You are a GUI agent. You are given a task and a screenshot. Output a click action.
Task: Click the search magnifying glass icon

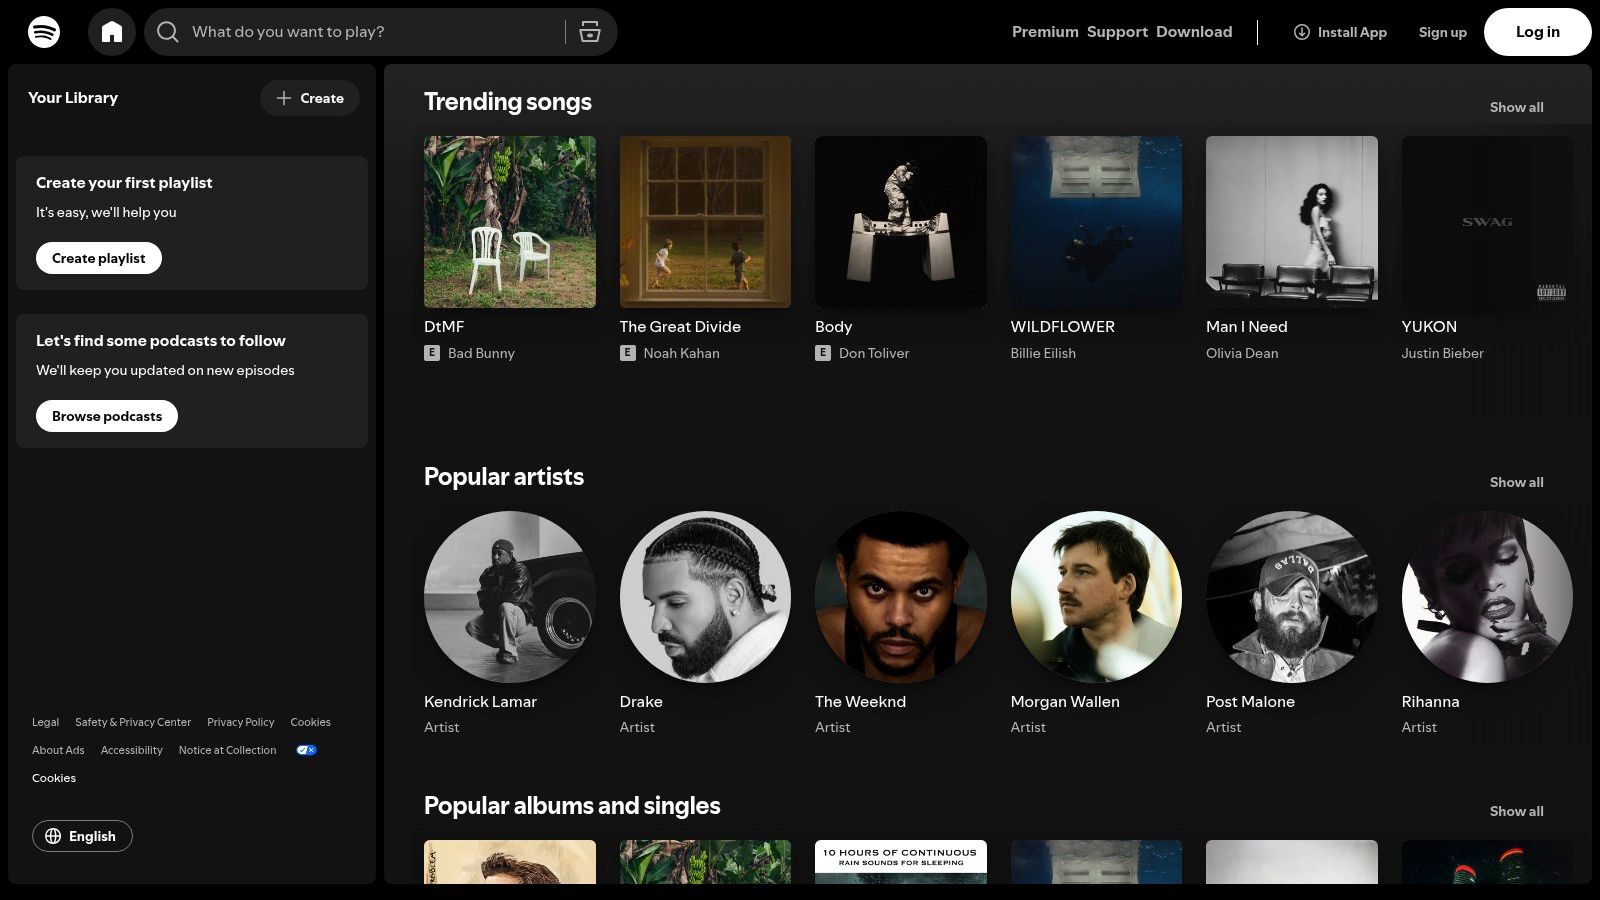click(x=168, y=31)
